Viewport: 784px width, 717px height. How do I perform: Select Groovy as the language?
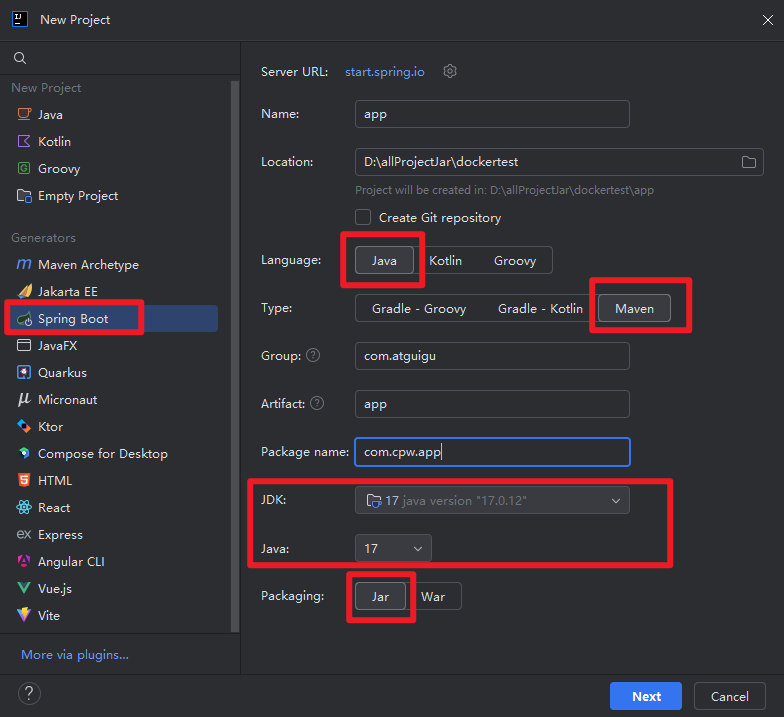tap(515, 260)
